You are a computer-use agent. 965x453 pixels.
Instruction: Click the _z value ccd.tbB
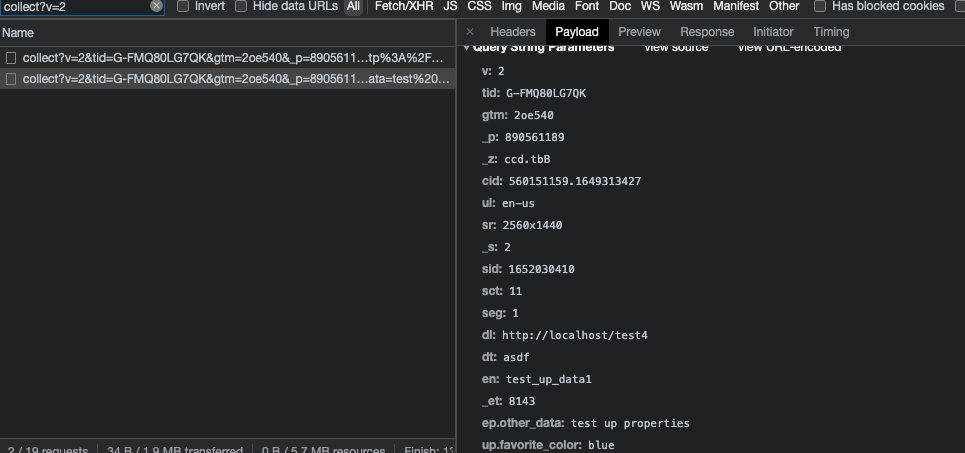click(x=527, y=159)
